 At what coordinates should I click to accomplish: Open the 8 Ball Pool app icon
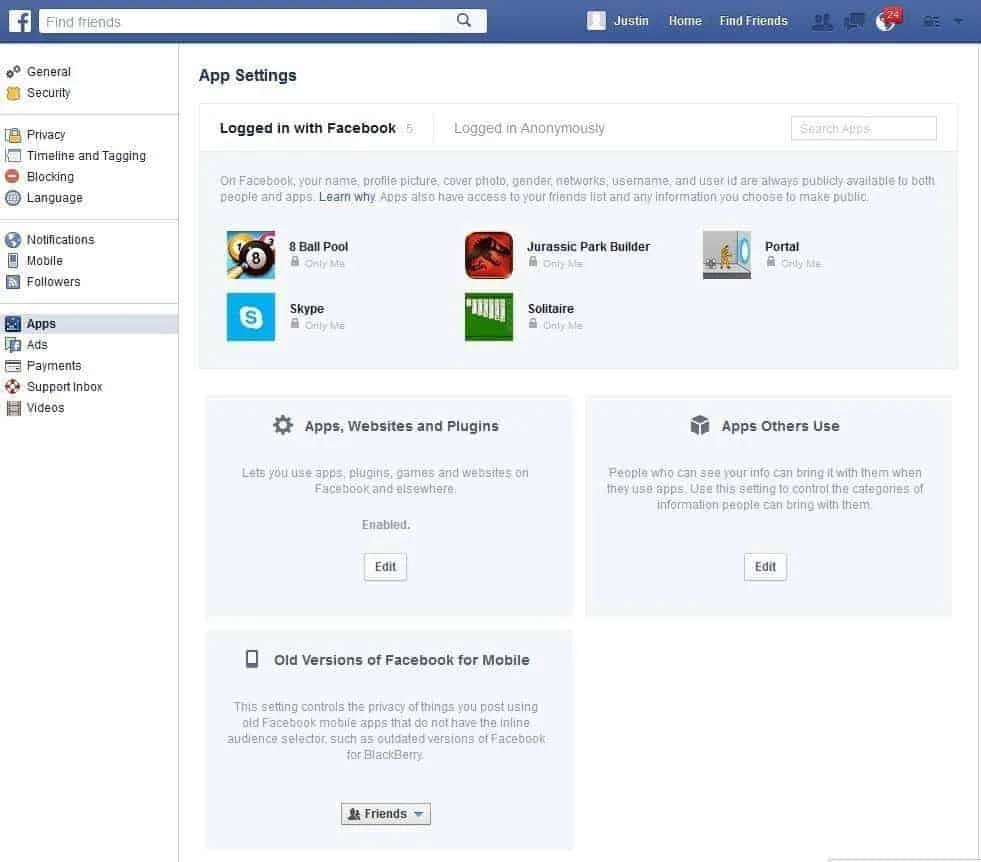(x=251, y=255)
